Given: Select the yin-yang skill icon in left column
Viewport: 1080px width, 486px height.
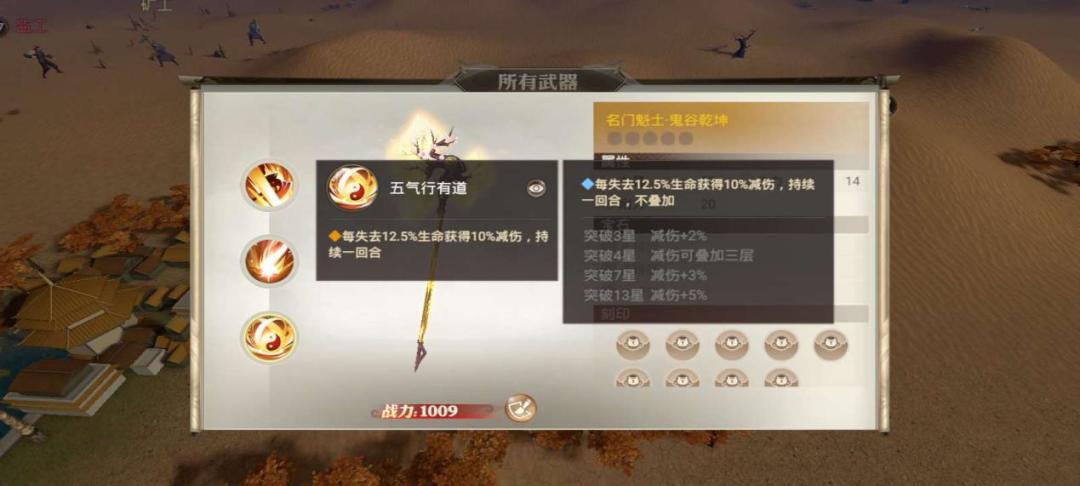Looking at the screenshot, I should click(x=269, y=337).
